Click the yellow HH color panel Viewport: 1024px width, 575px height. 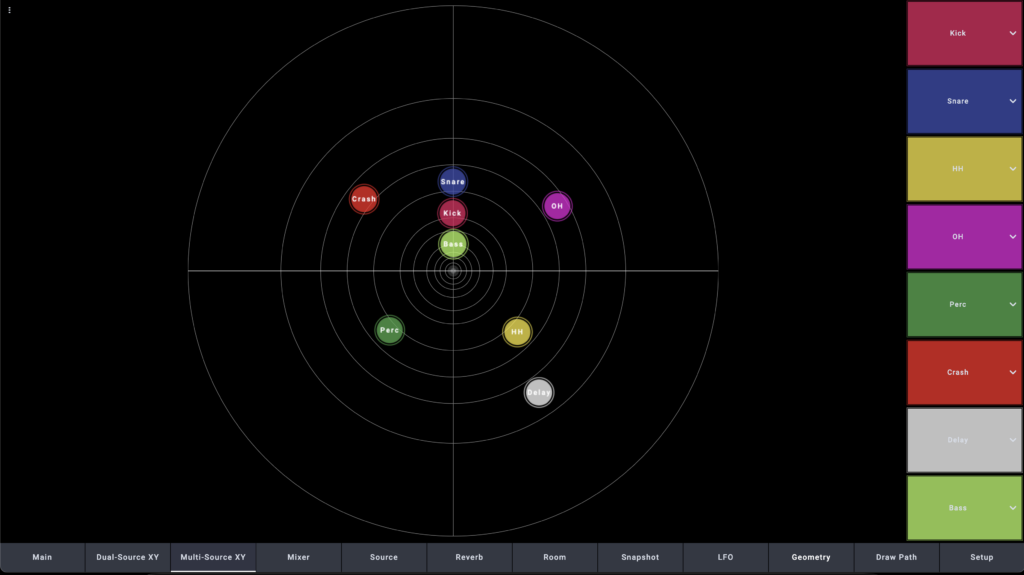[x=957, y=169]
